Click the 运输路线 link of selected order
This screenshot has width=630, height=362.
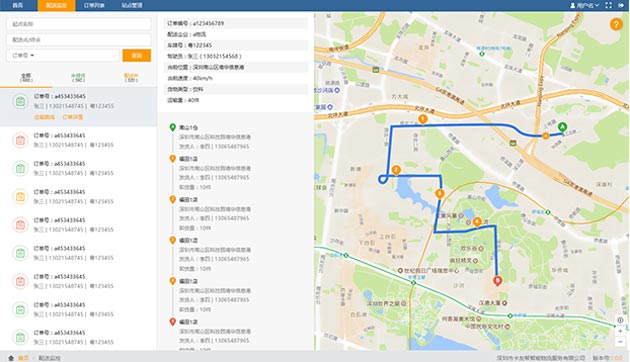click(x=44, y=117)
